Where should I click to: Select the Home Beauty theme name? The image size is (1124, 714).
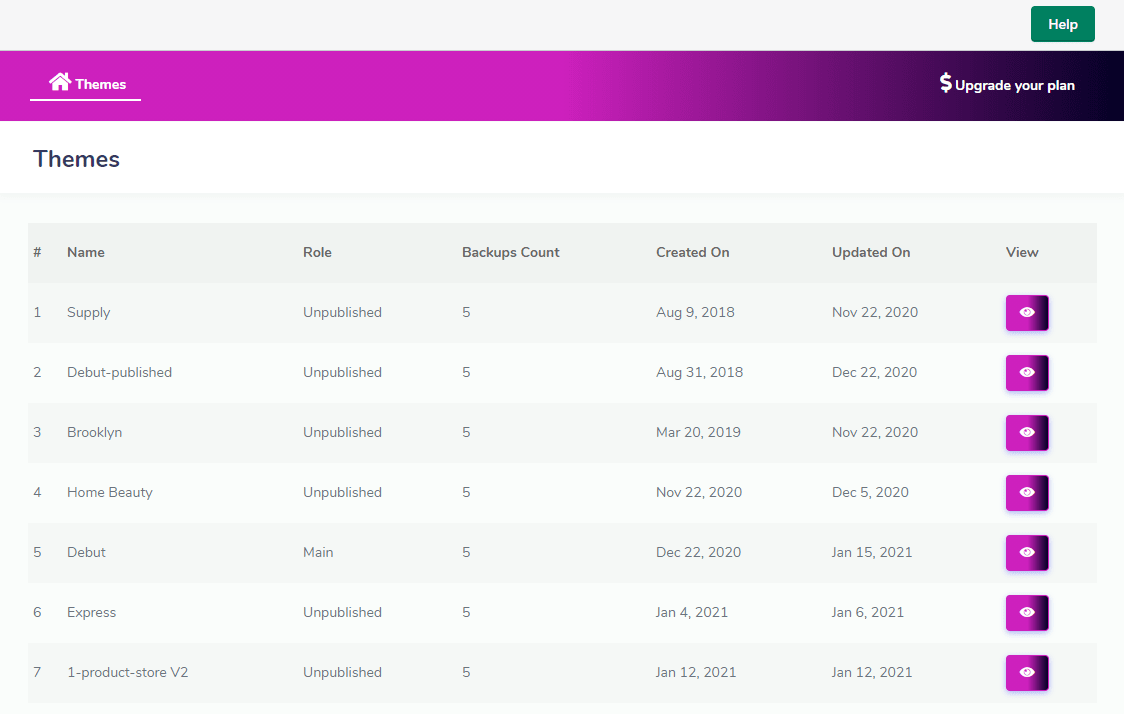click(x=110, y=492)
